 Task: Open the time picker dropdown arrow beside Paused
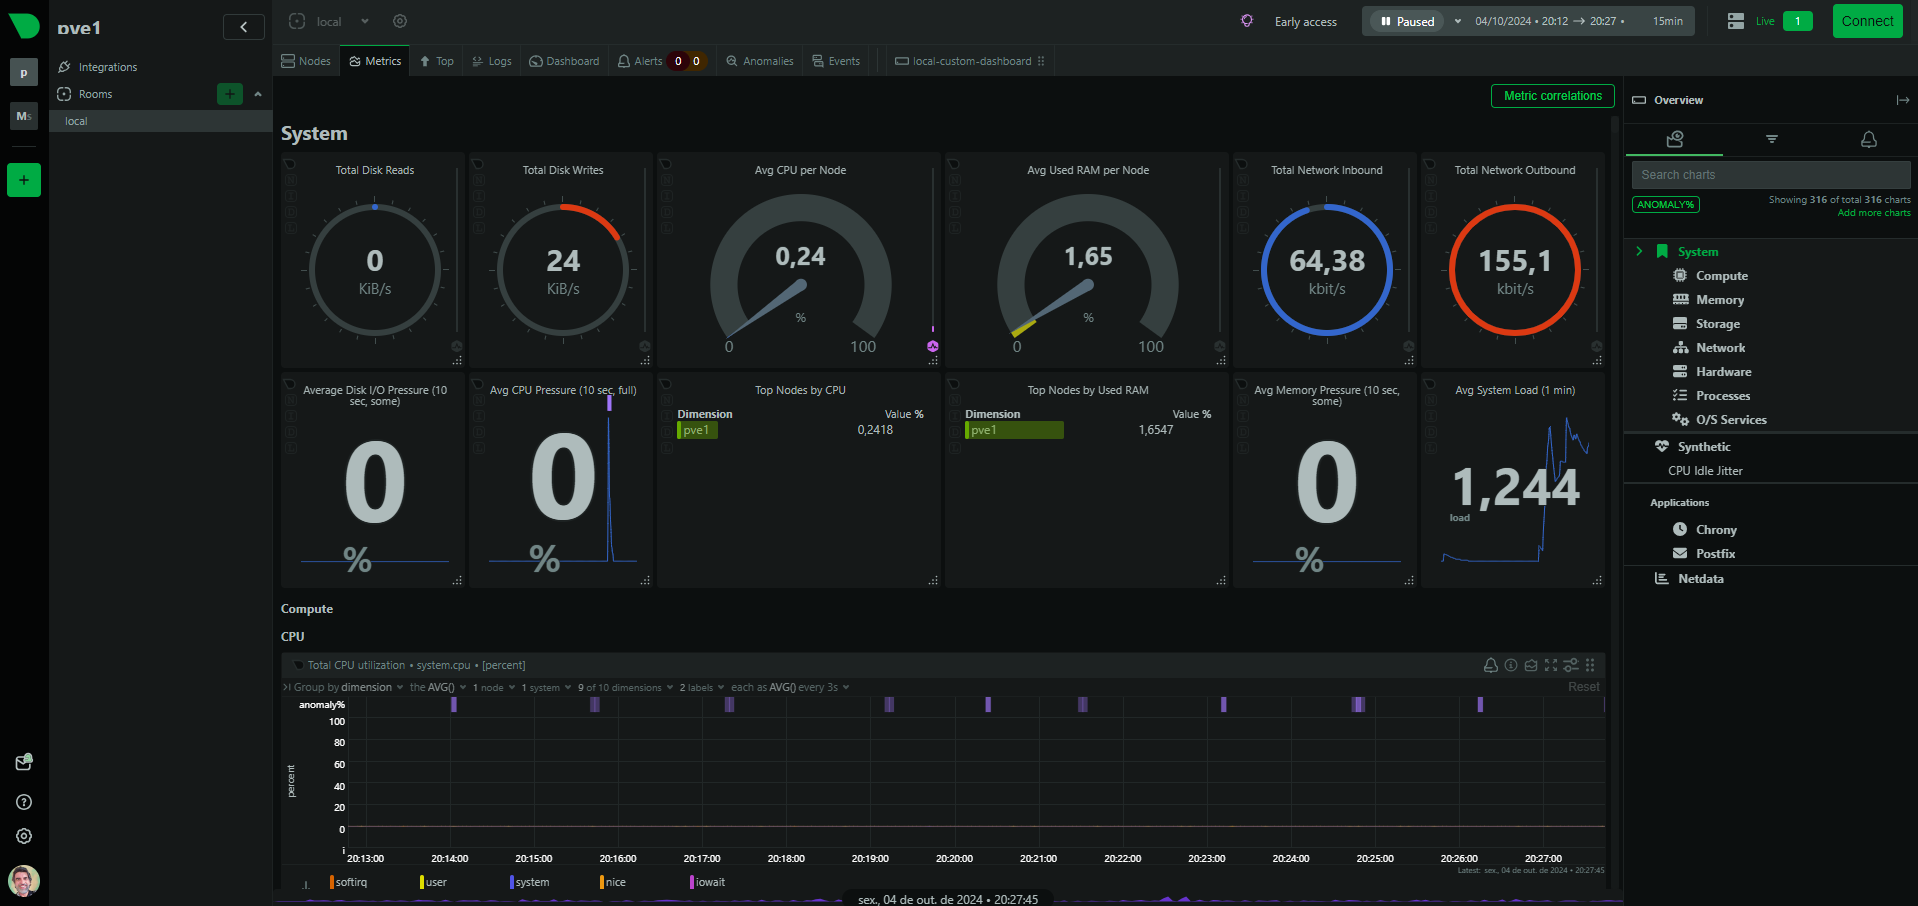coord(1458,21)
